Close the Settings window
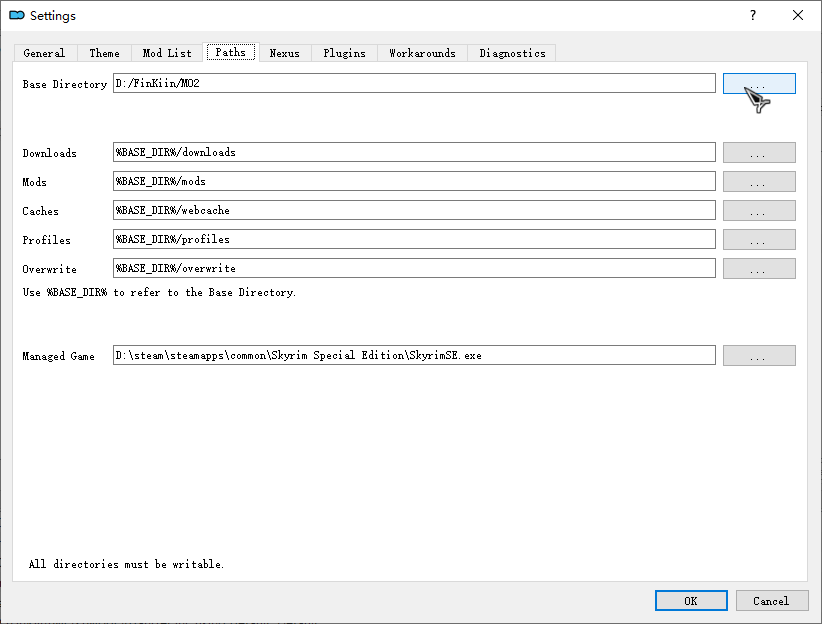The width and height of the screenshot is (822, 624). click(798, 15)
